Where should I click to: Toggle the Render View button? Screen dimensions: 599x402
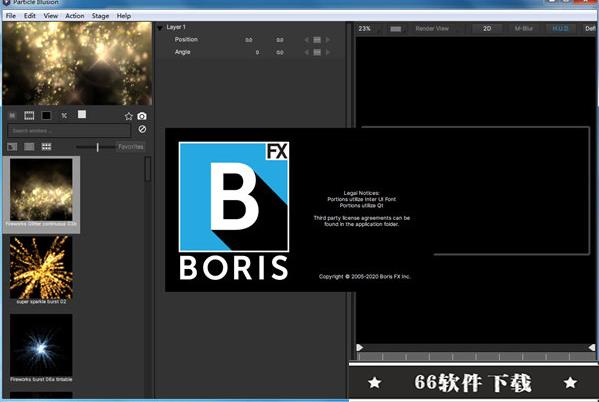(432, 29)
